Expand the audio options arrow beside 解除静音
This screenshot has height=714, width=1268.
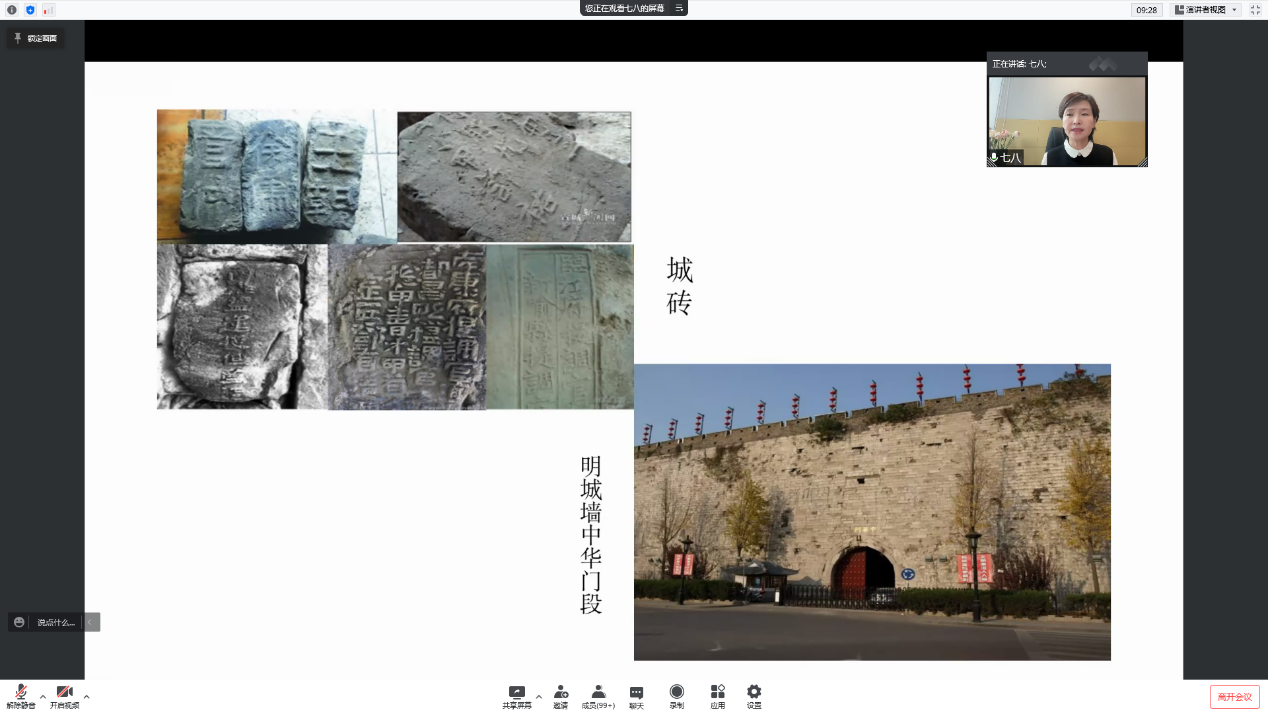(43, 696)
